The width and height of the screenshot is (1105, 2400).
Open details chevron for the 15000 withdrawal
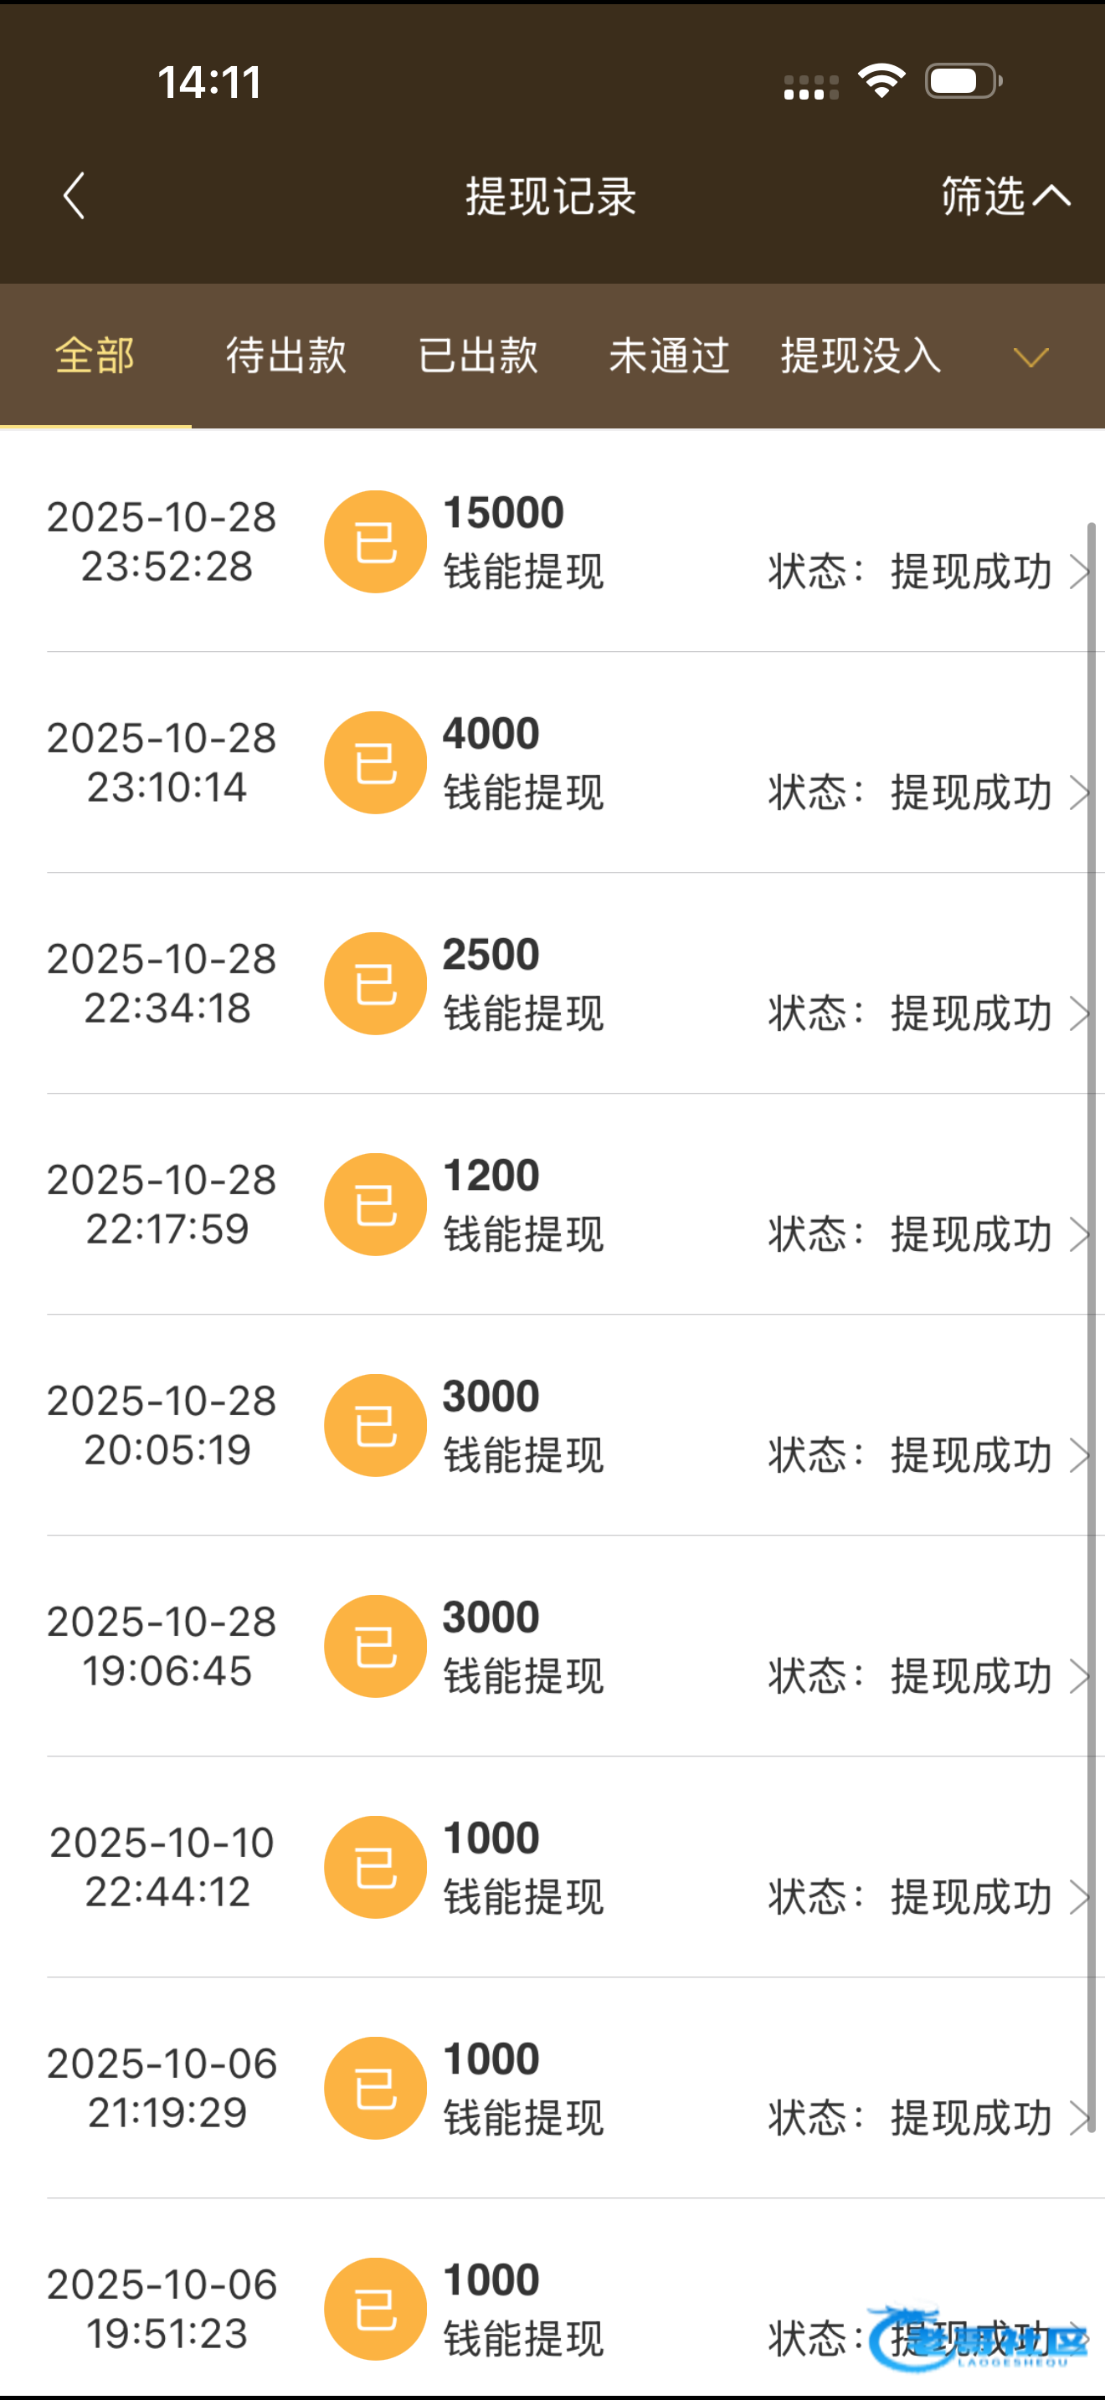click(x=1078, y=573)
